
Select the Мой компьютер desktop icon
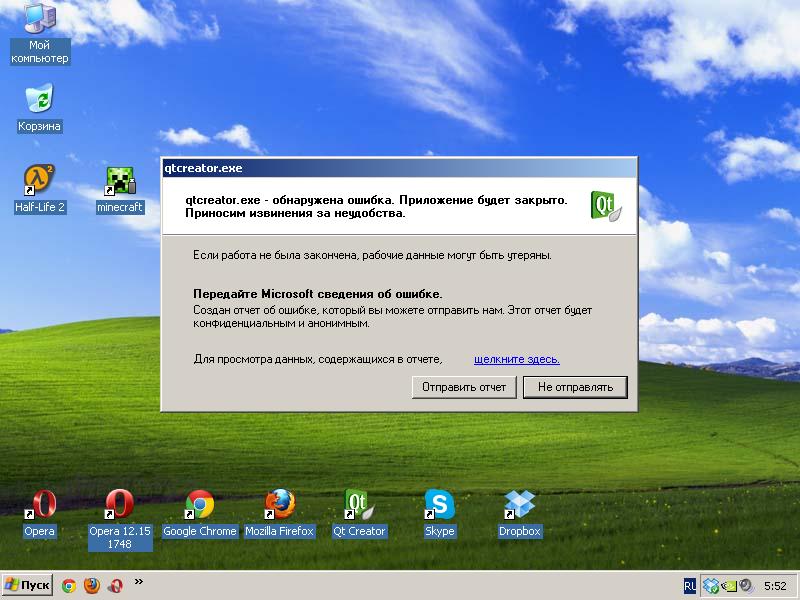(x=40, y=35)
